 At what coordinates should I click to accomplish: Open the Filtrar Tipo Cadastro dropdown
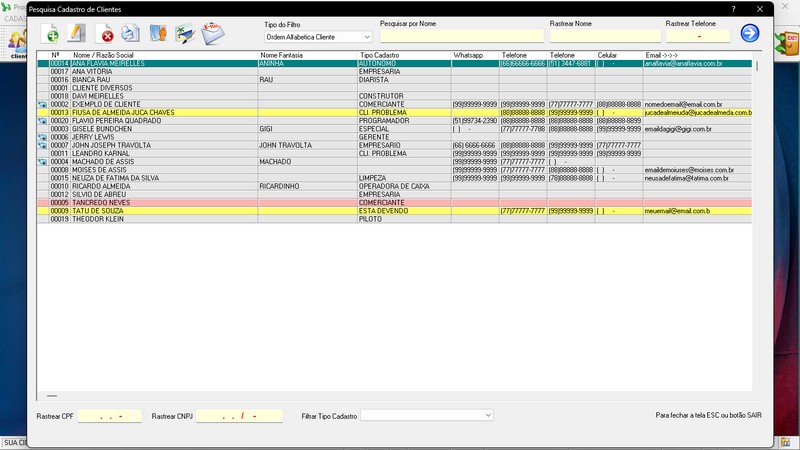427,415
